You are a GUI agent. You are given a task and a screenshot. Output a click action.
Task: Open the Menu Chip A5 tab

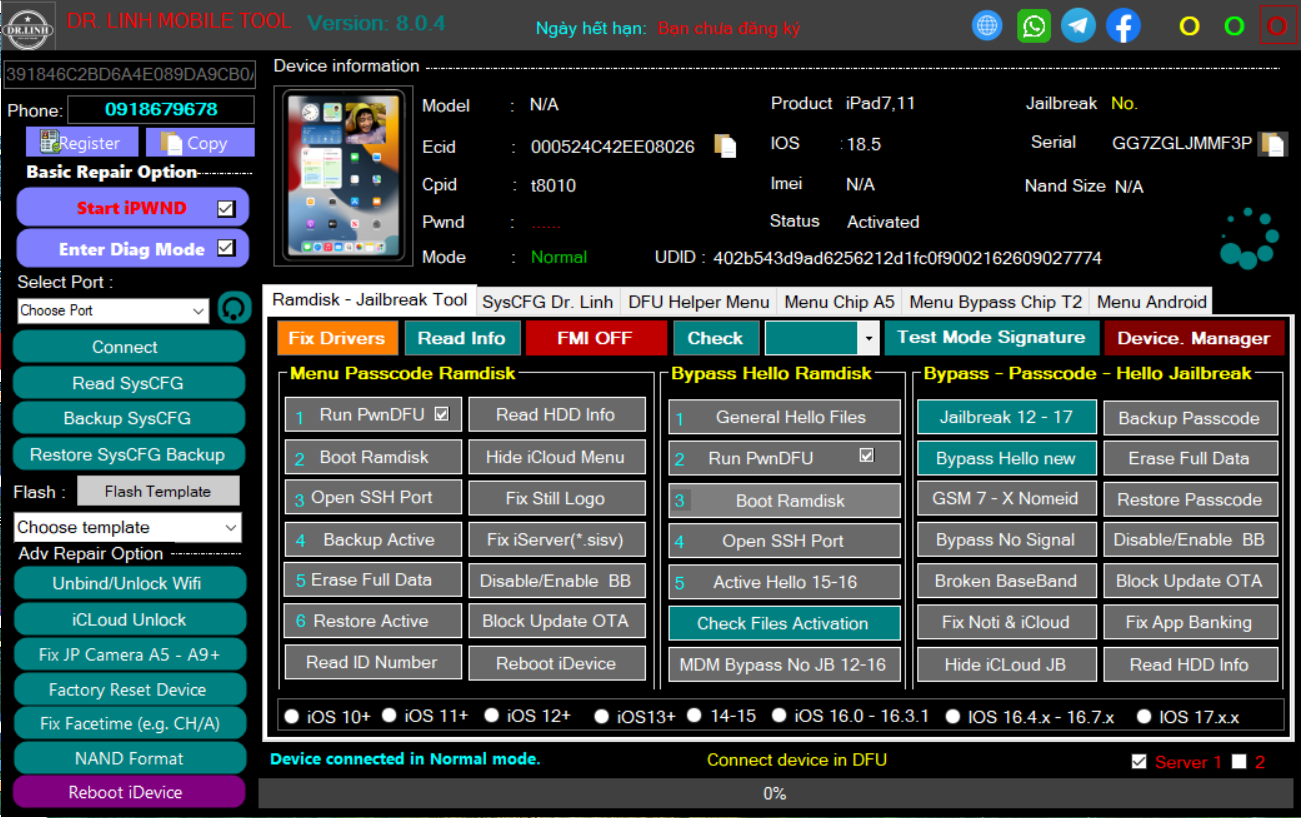coord(839,302)
